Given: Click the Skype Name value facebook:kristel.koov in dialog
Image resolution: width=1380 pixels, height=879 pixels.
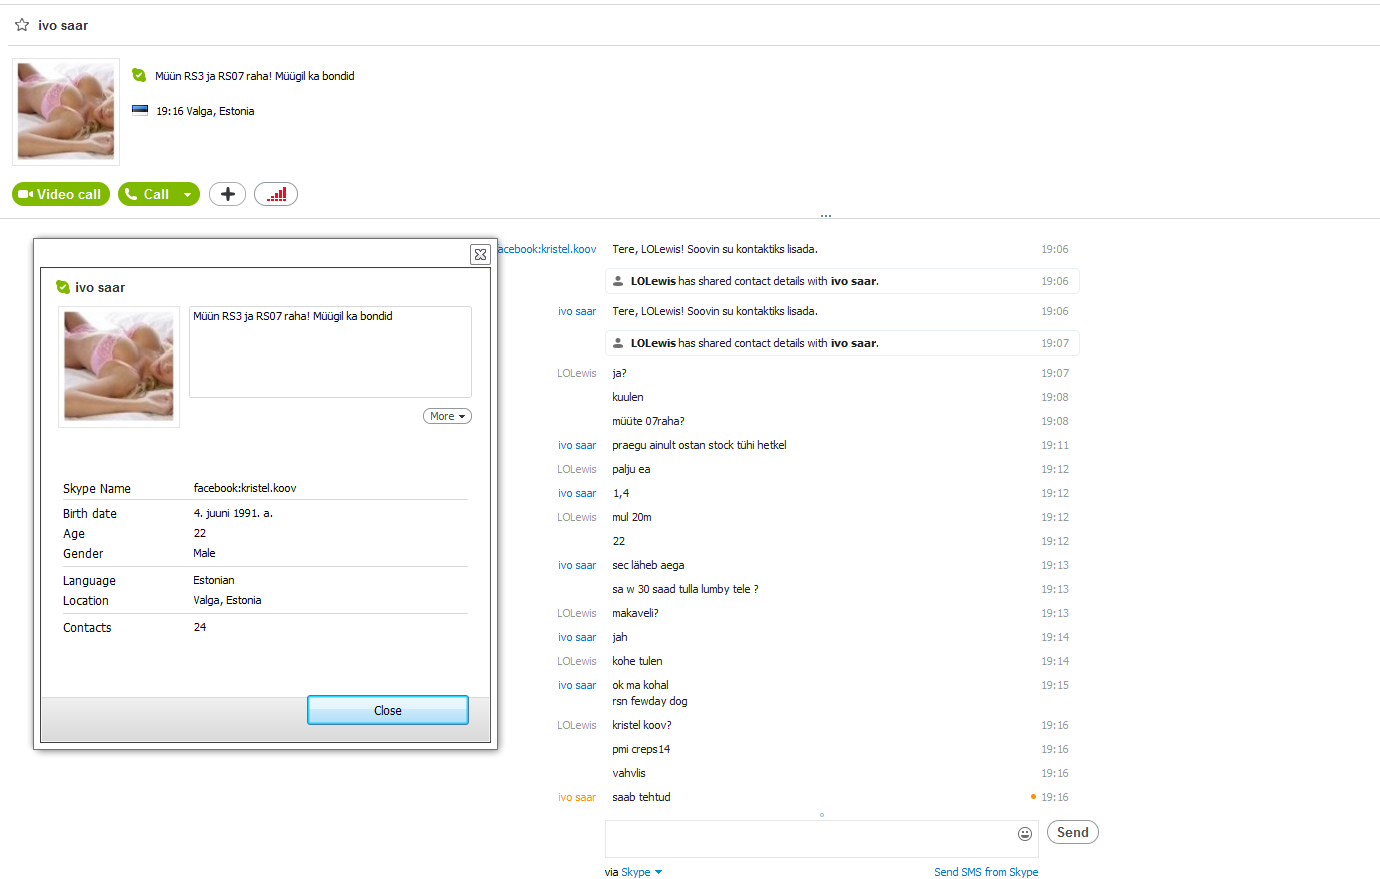Looking at the screenshot, I should pos(245,488).
